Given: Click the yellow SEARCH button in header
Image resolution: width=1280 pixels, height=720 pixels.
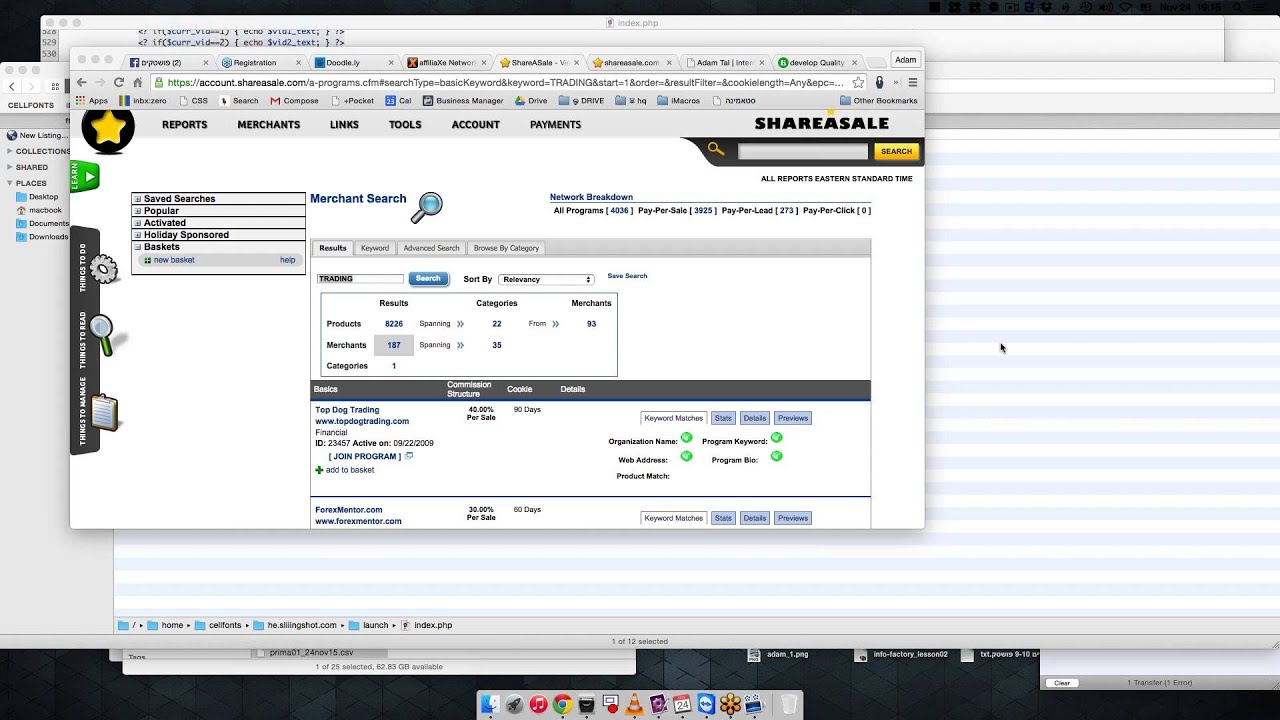Looking at the screenshot, I should (x=896, y=151).
